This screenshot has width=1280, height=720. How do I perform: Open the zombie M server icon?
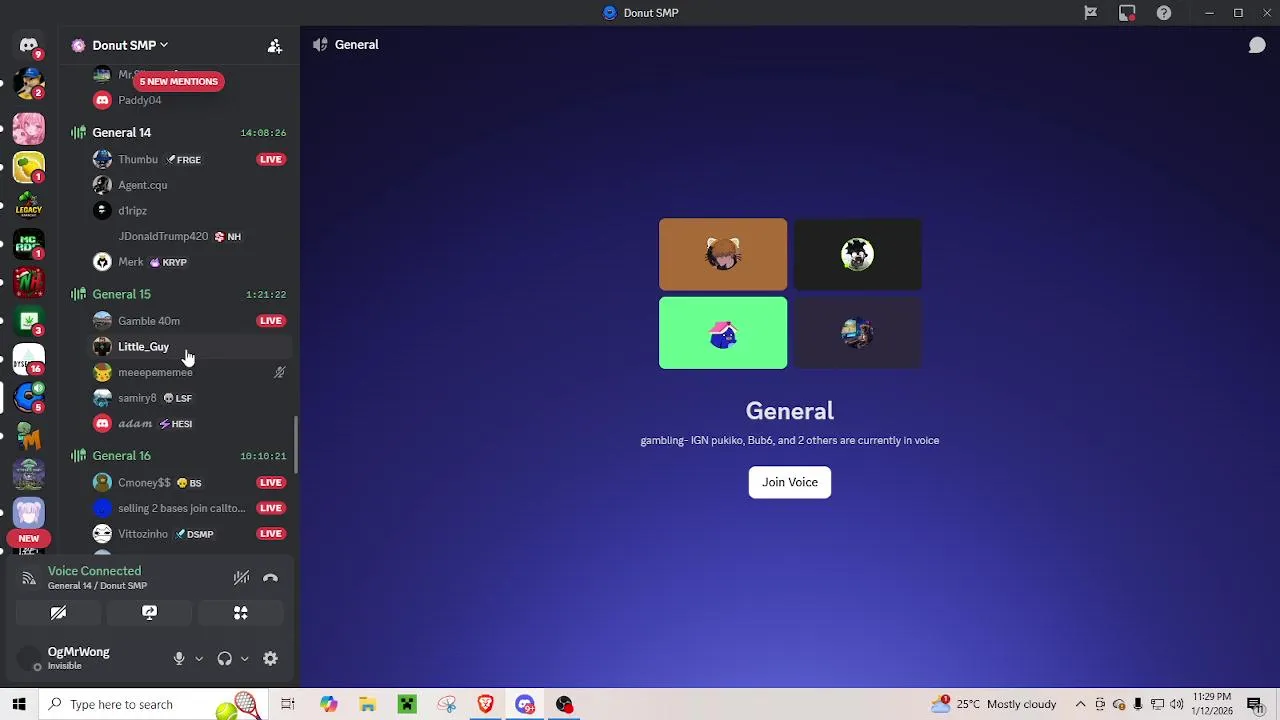coord(28,435)
